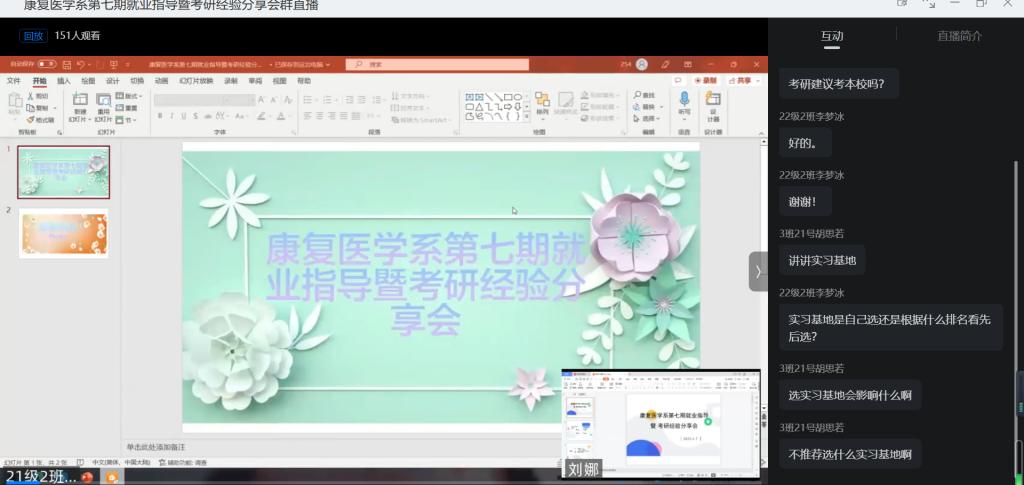Expand the shapes gallery more button
The width and height of the screenshot is (1024, 485).
[x=526, y=116]
